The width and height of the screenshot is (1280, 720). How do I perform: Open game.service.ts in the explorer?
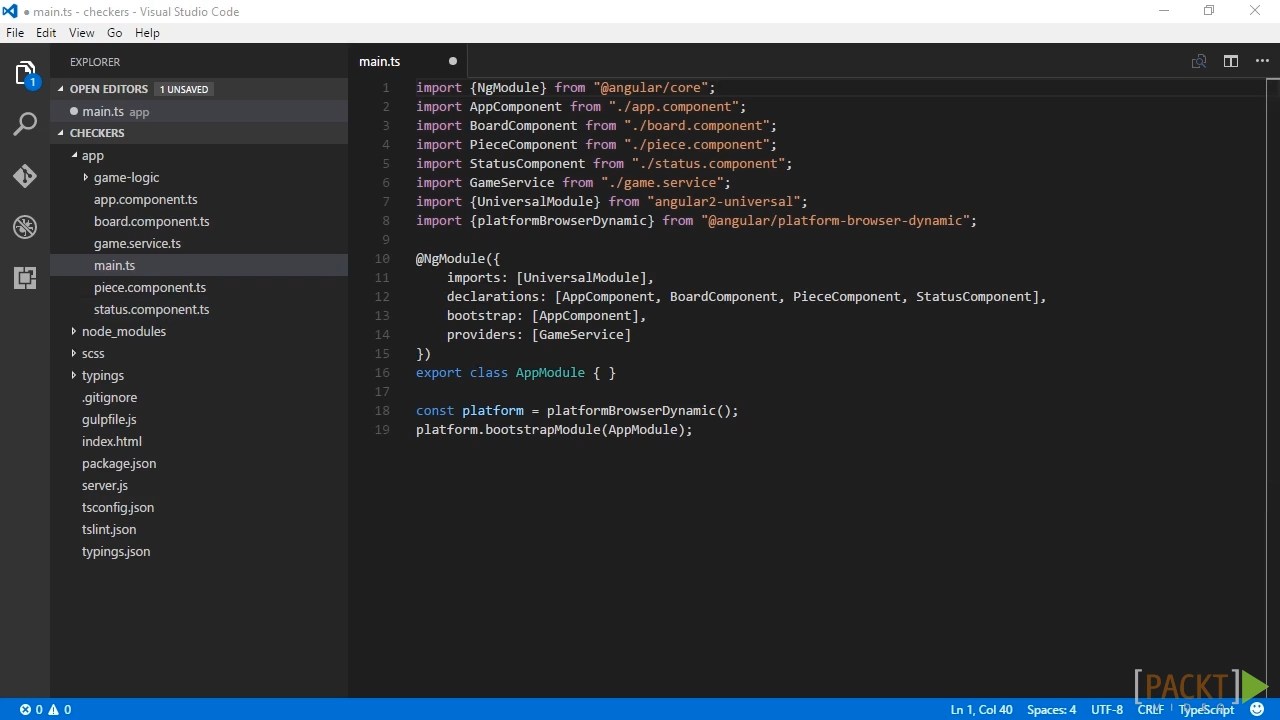137,243
